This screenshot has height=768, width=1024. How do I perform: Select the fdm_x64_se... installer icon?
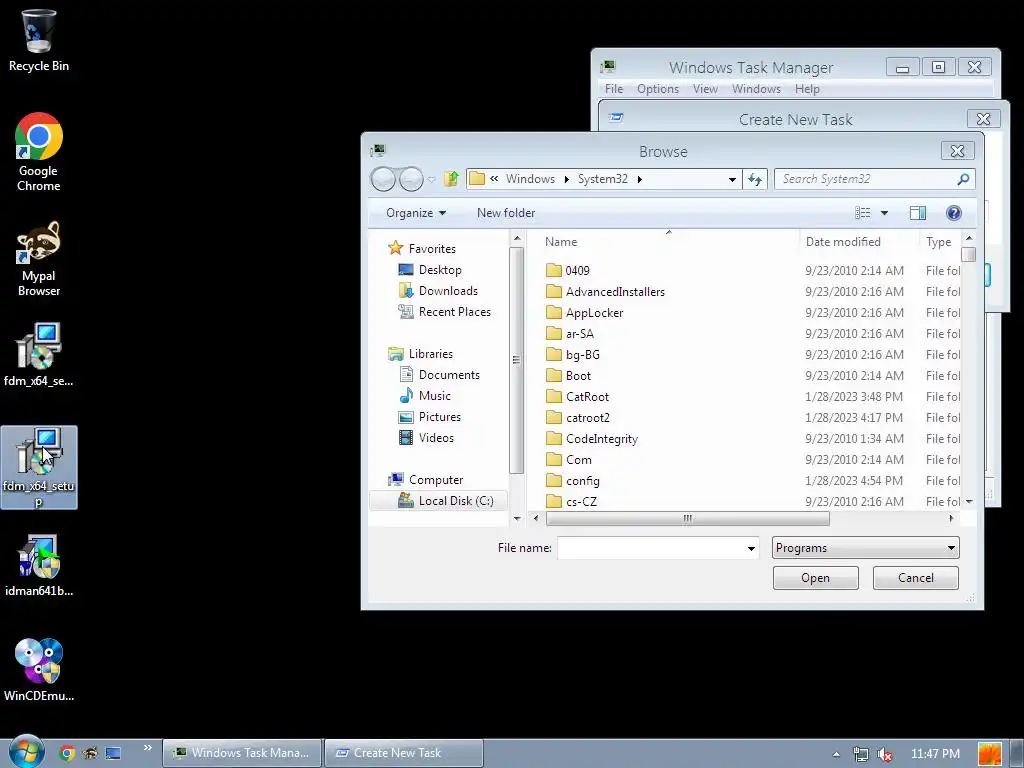[x=39, y=355]
